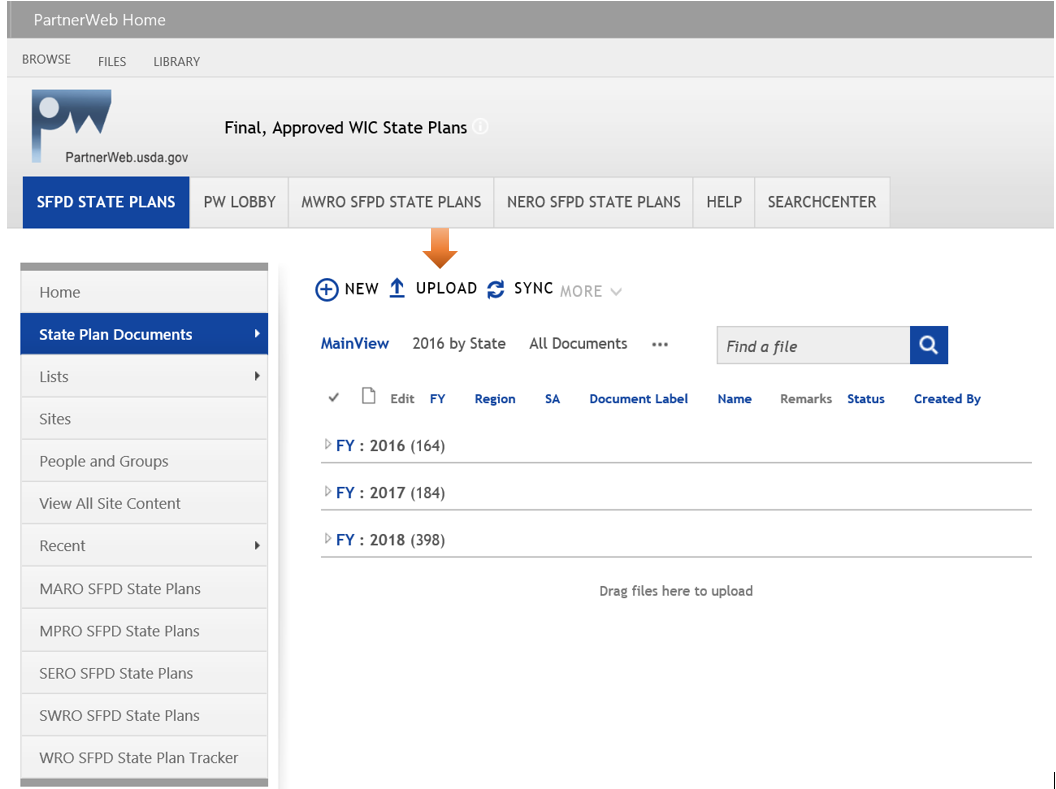Open the LIBRARY ribbon tab
The width and height of the screenshot is (1056, 789).
pyautogui.click(x=176, y=61)
